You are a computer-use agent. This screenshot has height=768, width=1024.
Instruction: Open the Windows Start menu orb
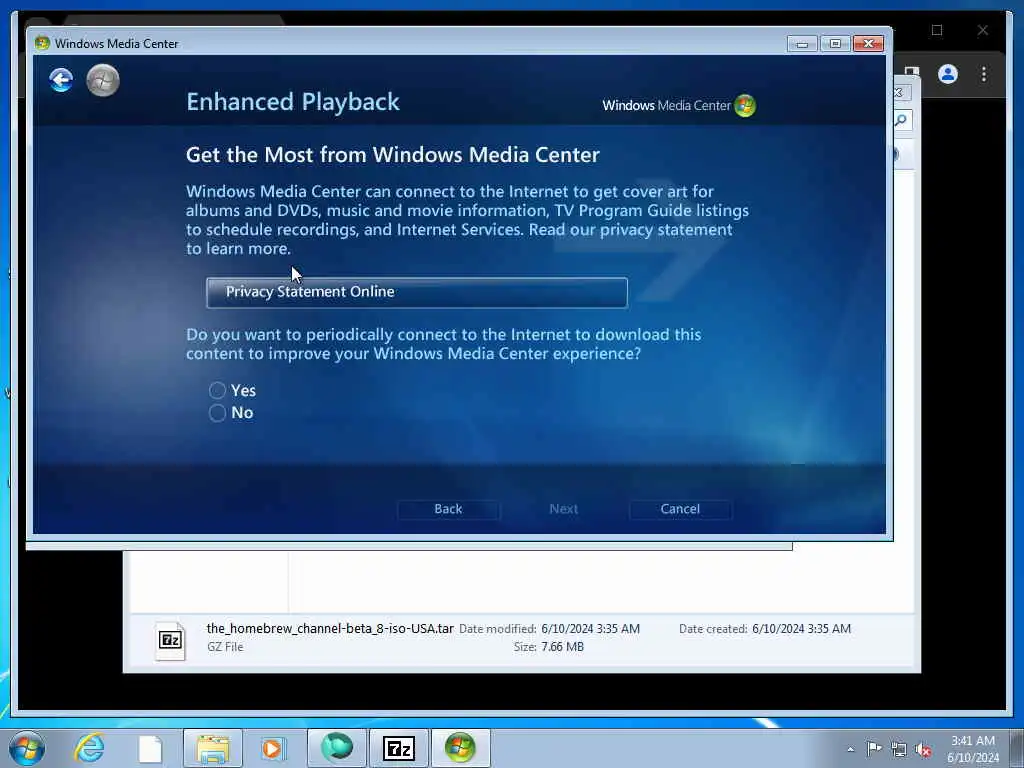tap(27, 748)
